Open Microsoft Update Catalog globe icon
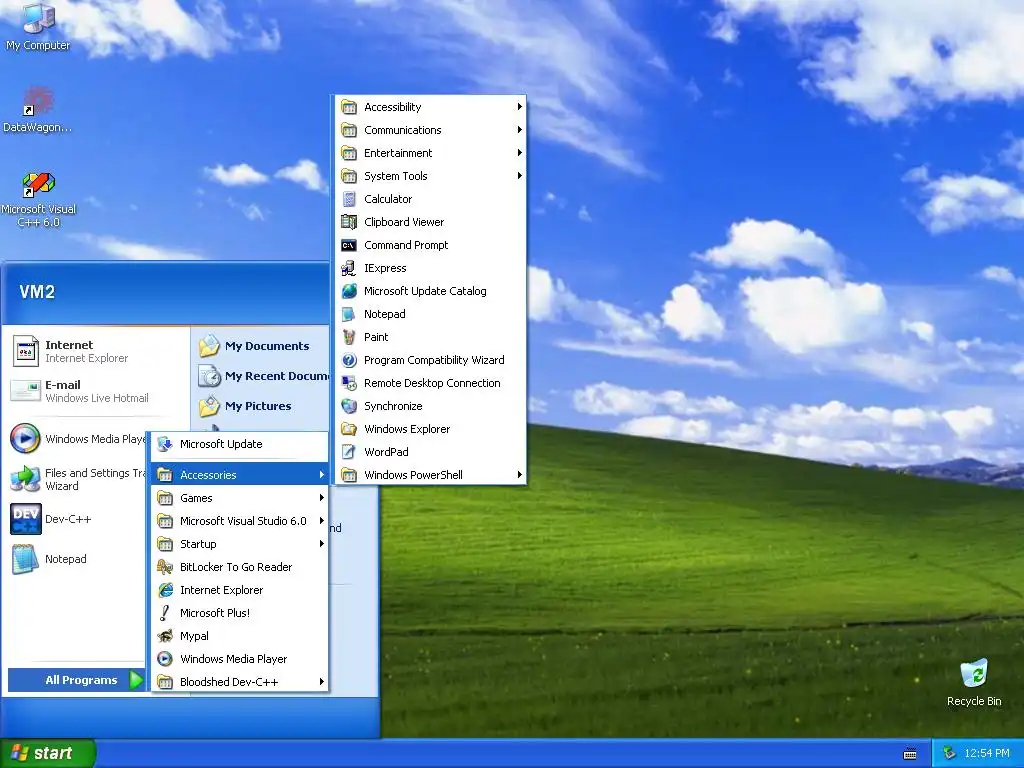Viewport: 1024px width, 768px height. click(x=349, y=291)
